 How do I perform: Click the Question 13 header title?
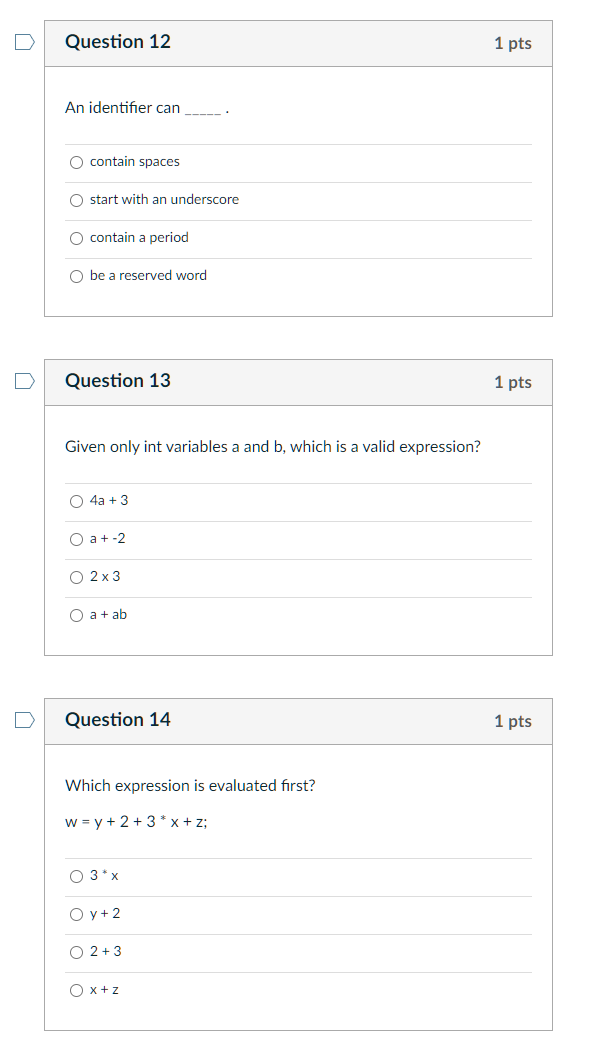tap(117, 381)
